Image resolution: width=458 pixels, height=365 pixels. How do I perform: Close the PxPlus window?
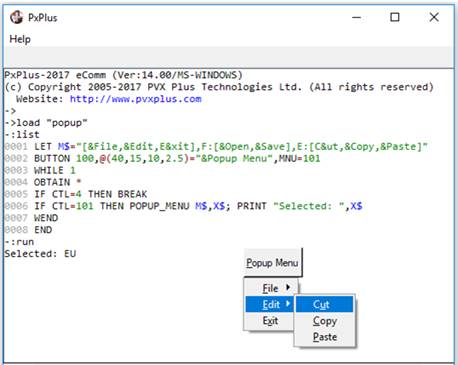click(434, 17)
